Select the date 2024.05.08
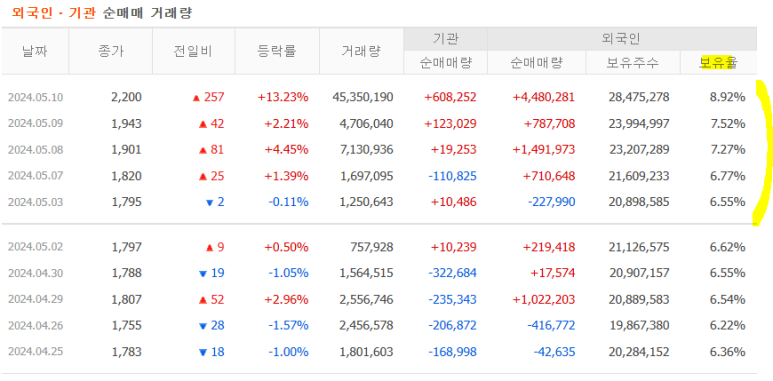The width and height of the screenshot is (773, 381). click(x=35, y=150)
